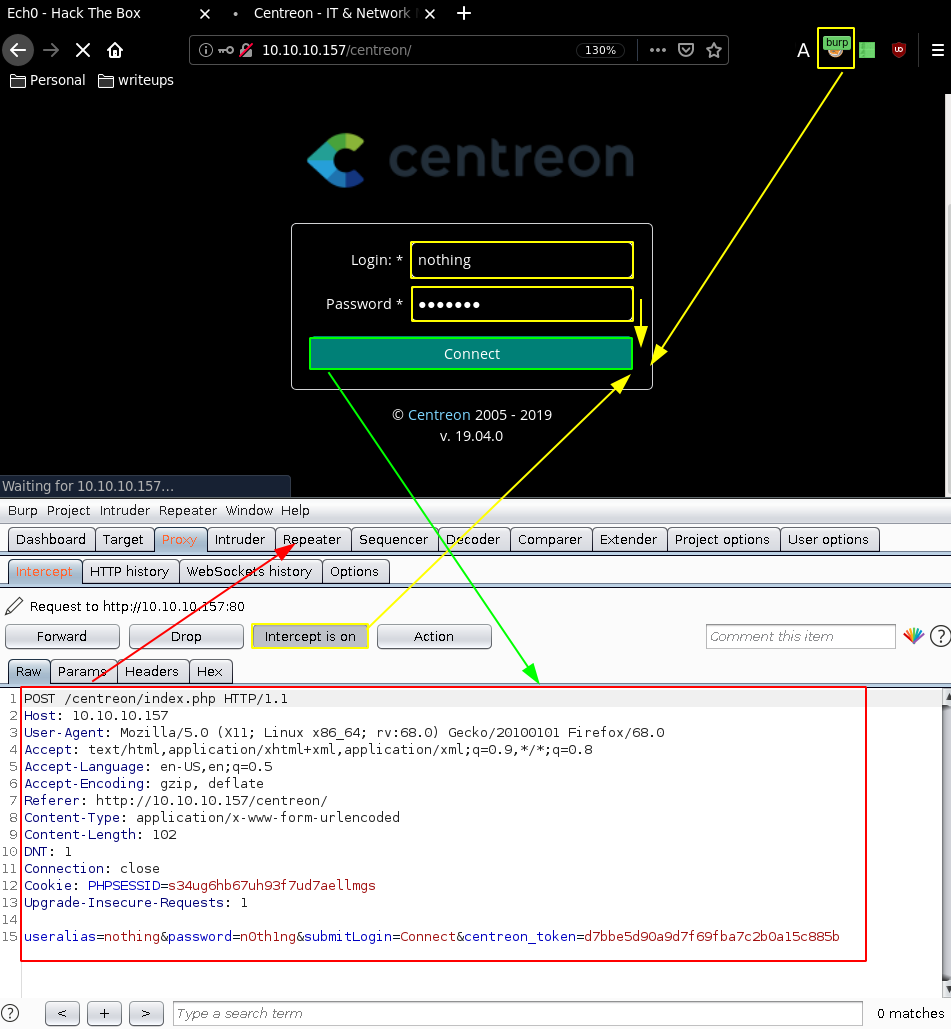
Task: Click the insecure connection lock icon
Action: pos(246,51)
